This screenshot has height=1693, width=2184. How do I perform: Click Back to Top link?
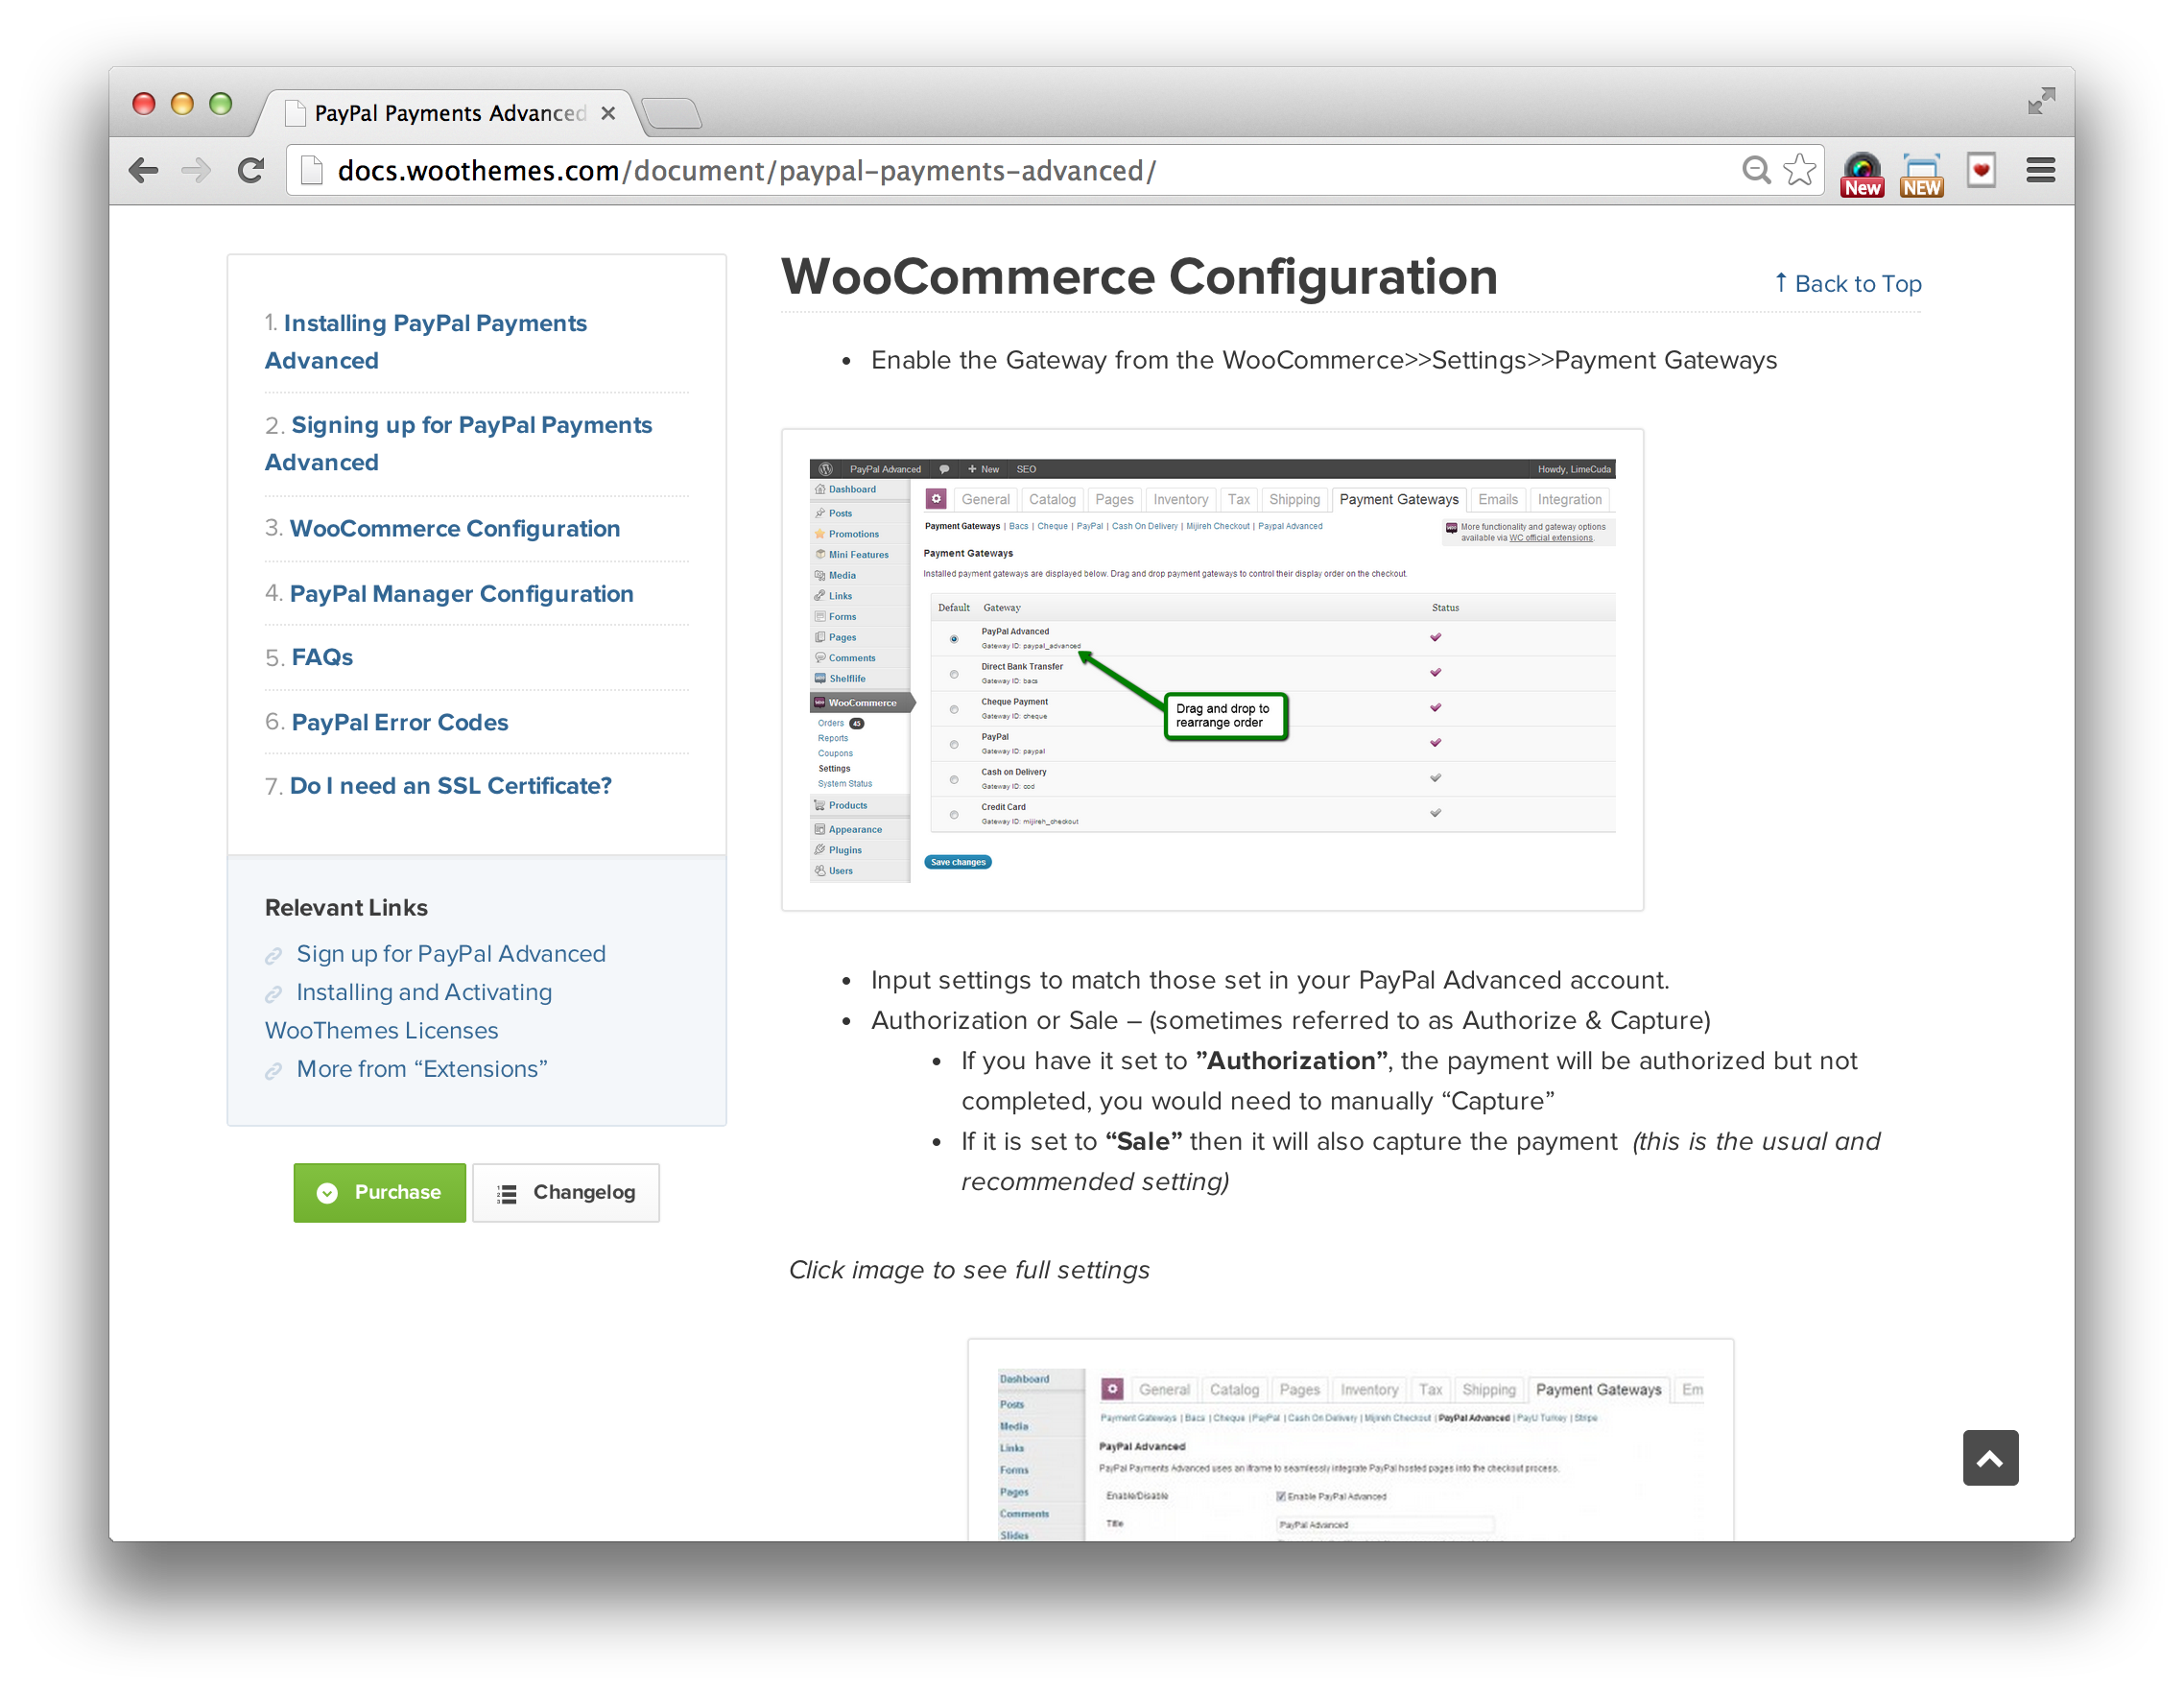(1847, 284)
